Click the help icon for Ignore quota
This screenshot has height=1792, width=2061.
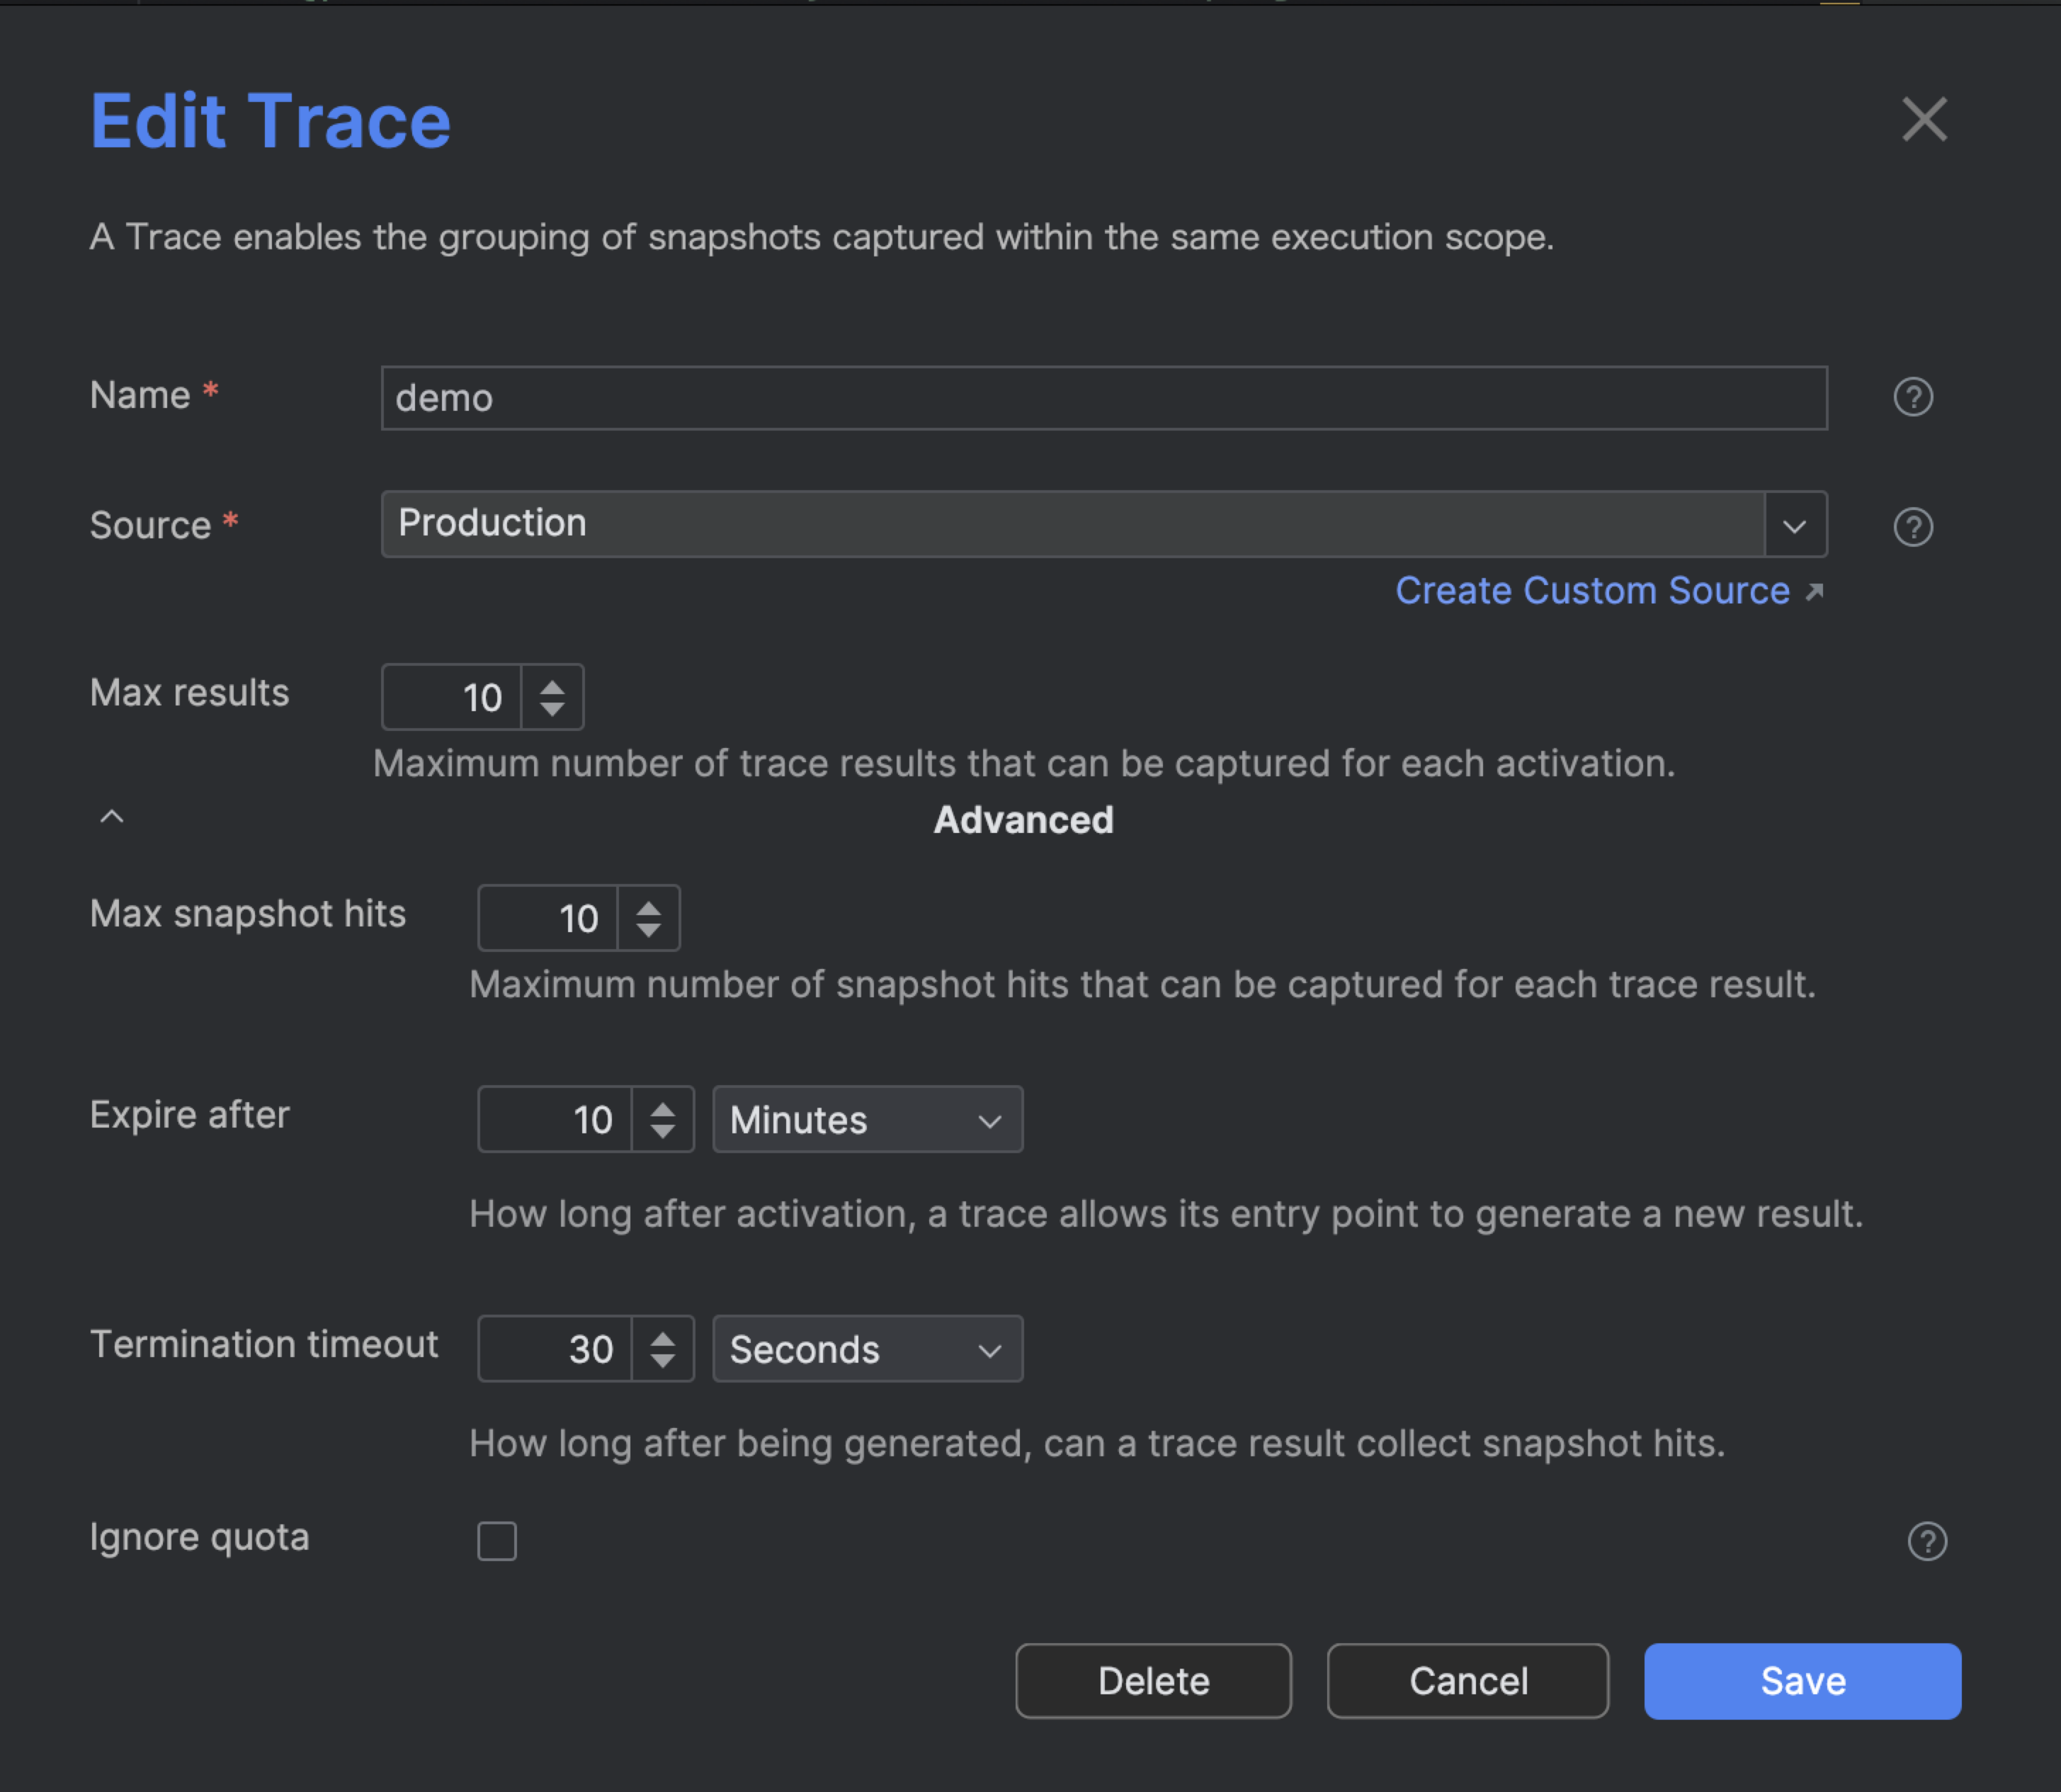tap(1926, 1541)
